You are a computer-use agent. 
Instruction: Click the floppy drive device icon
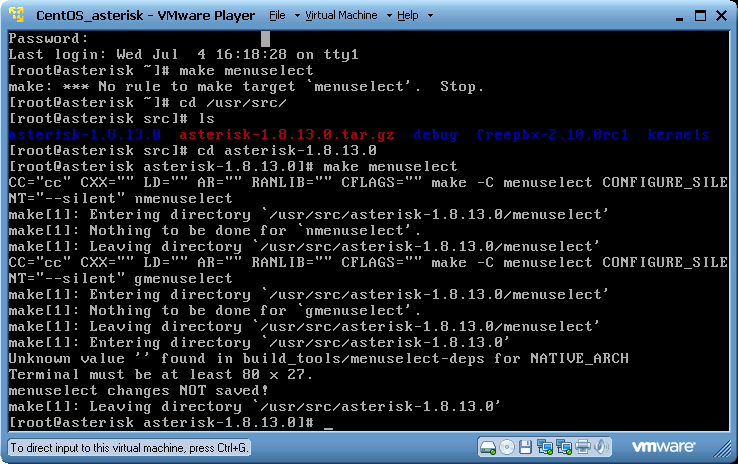(x=527, y=446)
